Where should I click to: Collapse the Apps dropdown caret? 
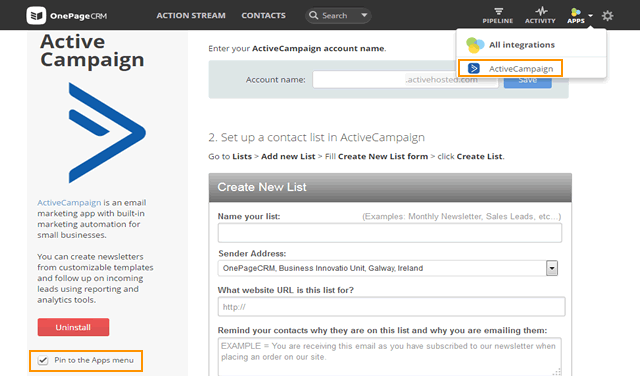[x=590, y=16]
